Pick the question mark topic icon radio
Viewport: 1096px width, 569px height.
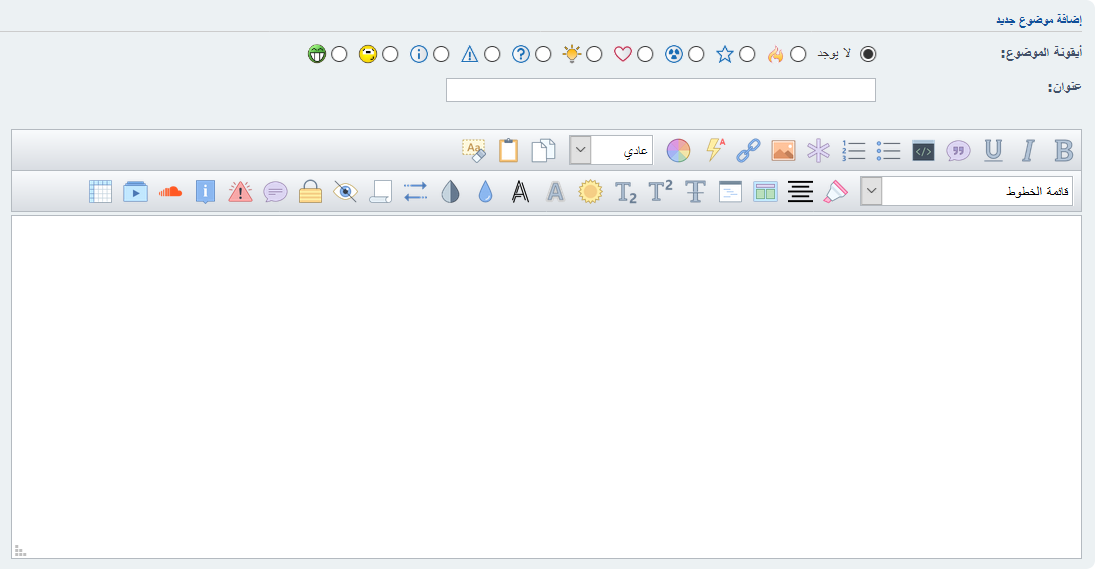click(x=543, y=54)
